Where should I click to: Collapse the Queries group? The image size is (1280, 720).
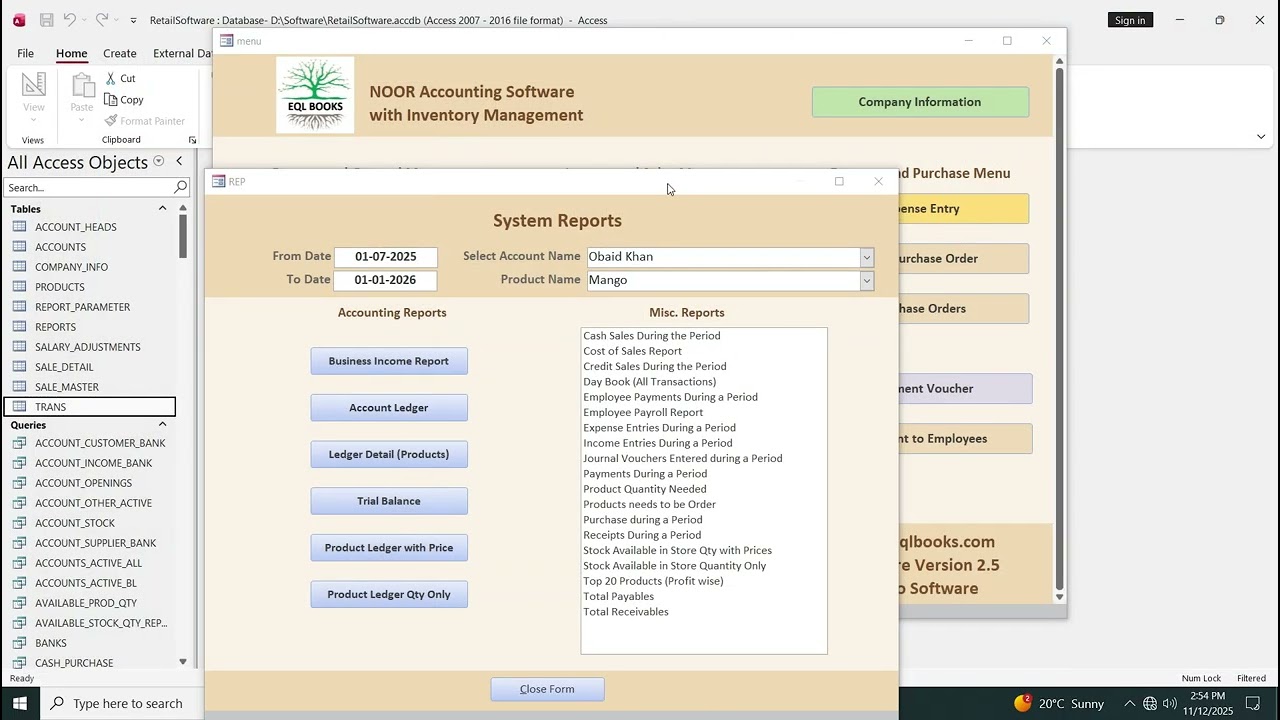pyautogui.click(x=162, y=425)
